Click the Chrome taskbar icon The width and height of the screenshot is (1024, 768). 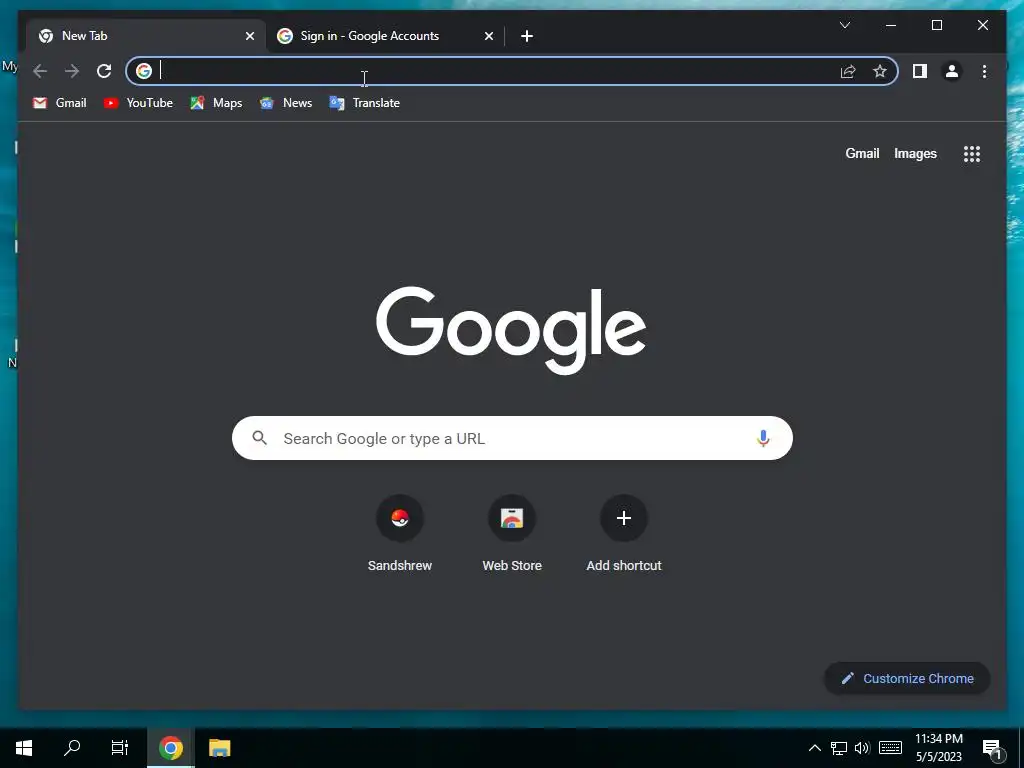[x=170, y=748]
